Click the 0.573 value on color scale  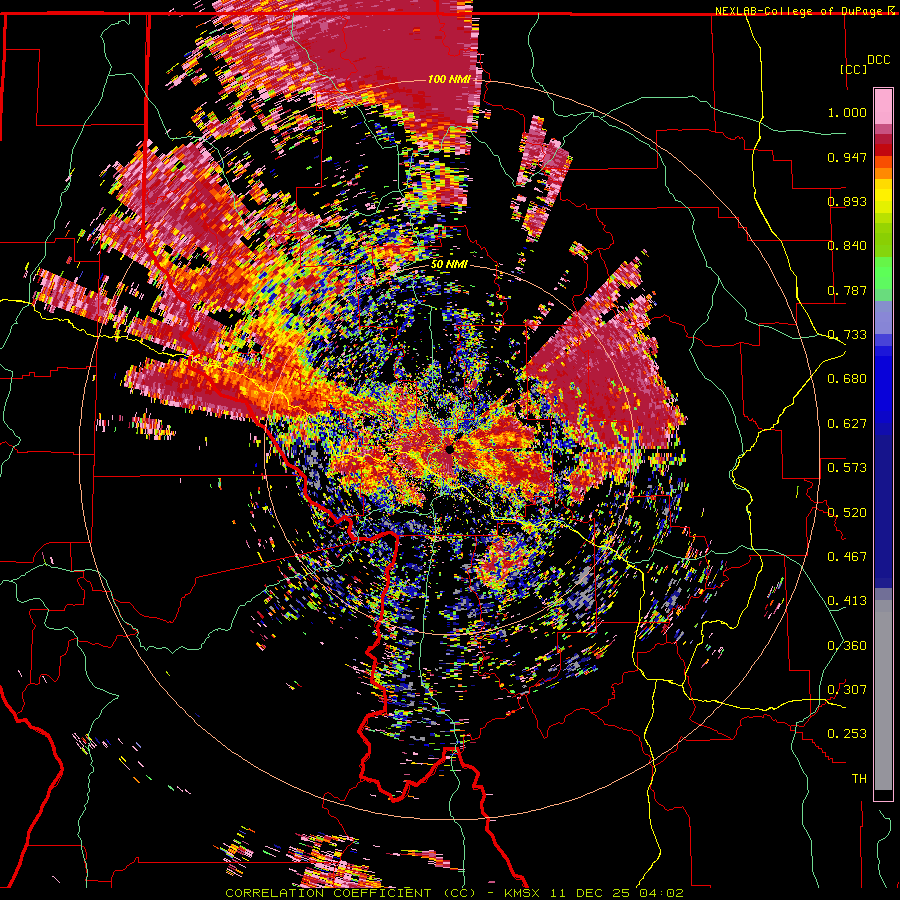847,467
